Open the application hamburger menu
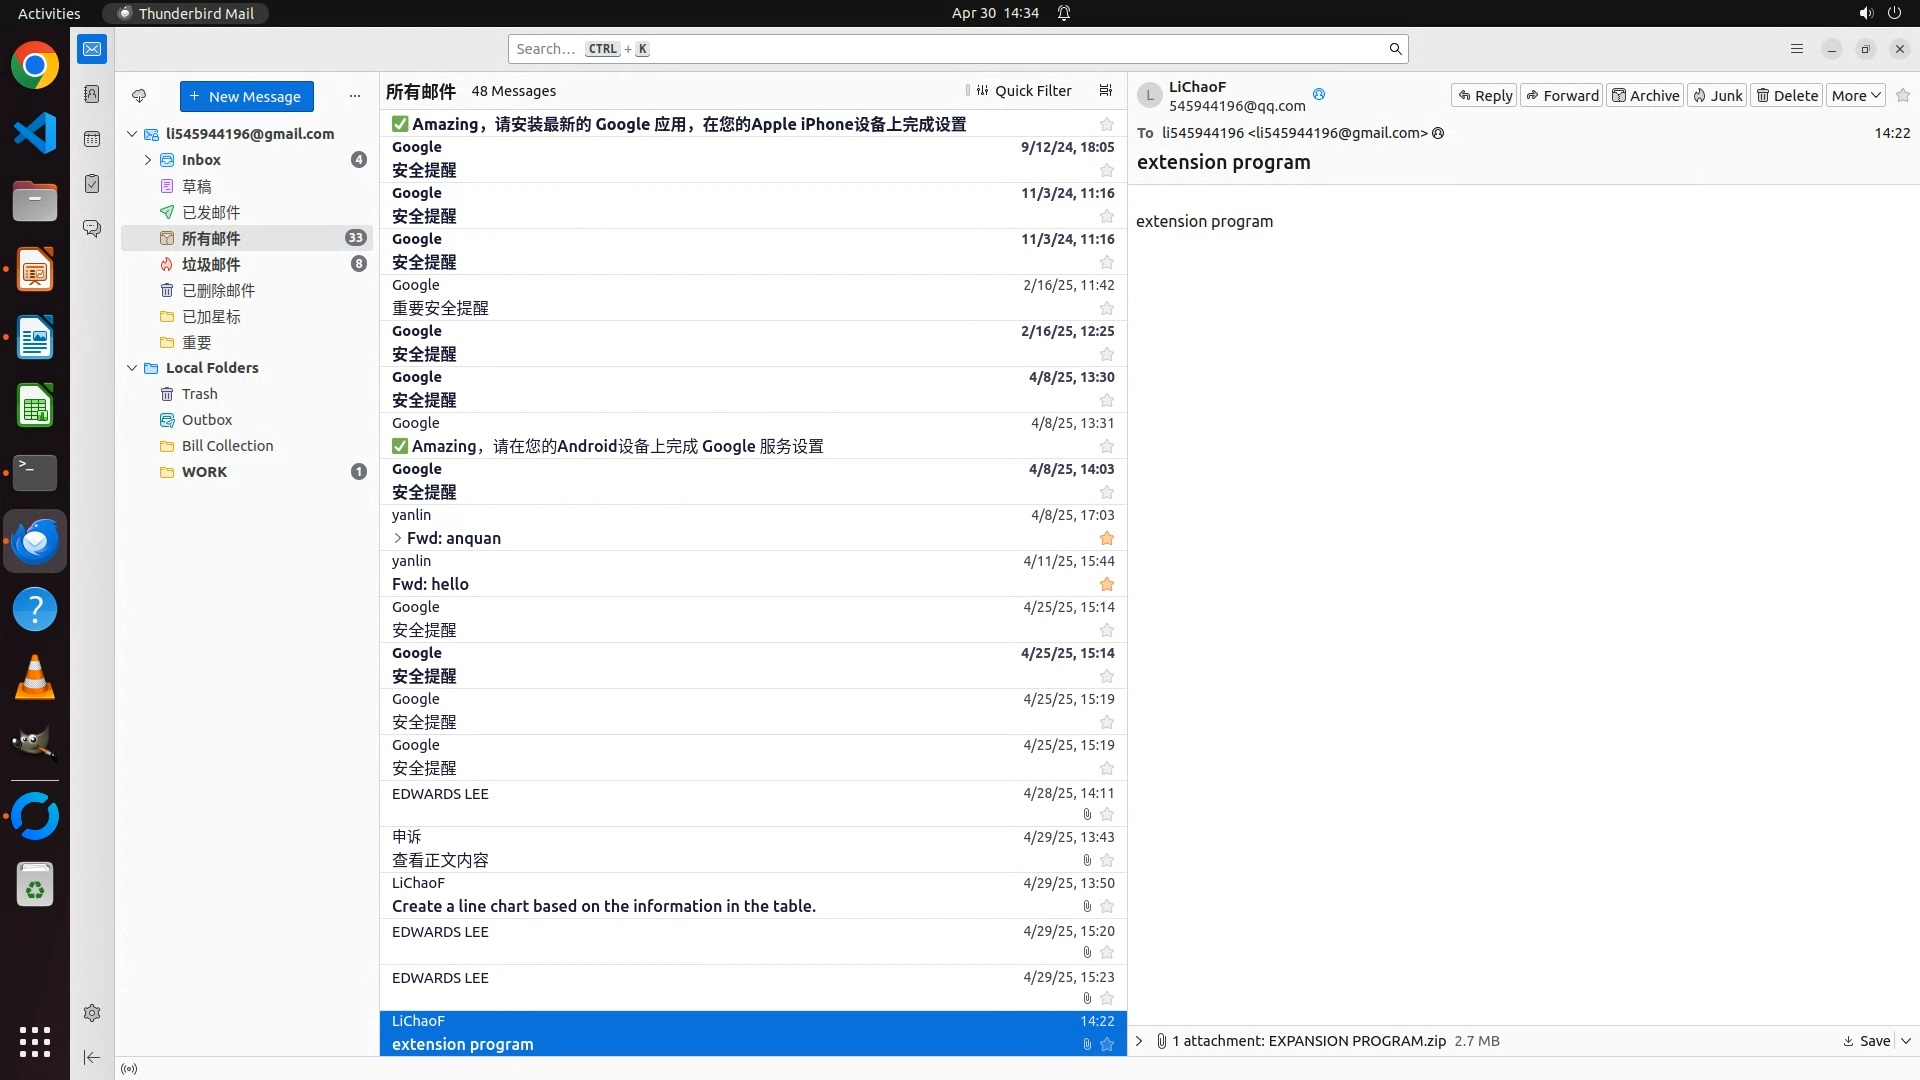The height and width of the screenshot is (1080, 1920). pos(1796,49)
